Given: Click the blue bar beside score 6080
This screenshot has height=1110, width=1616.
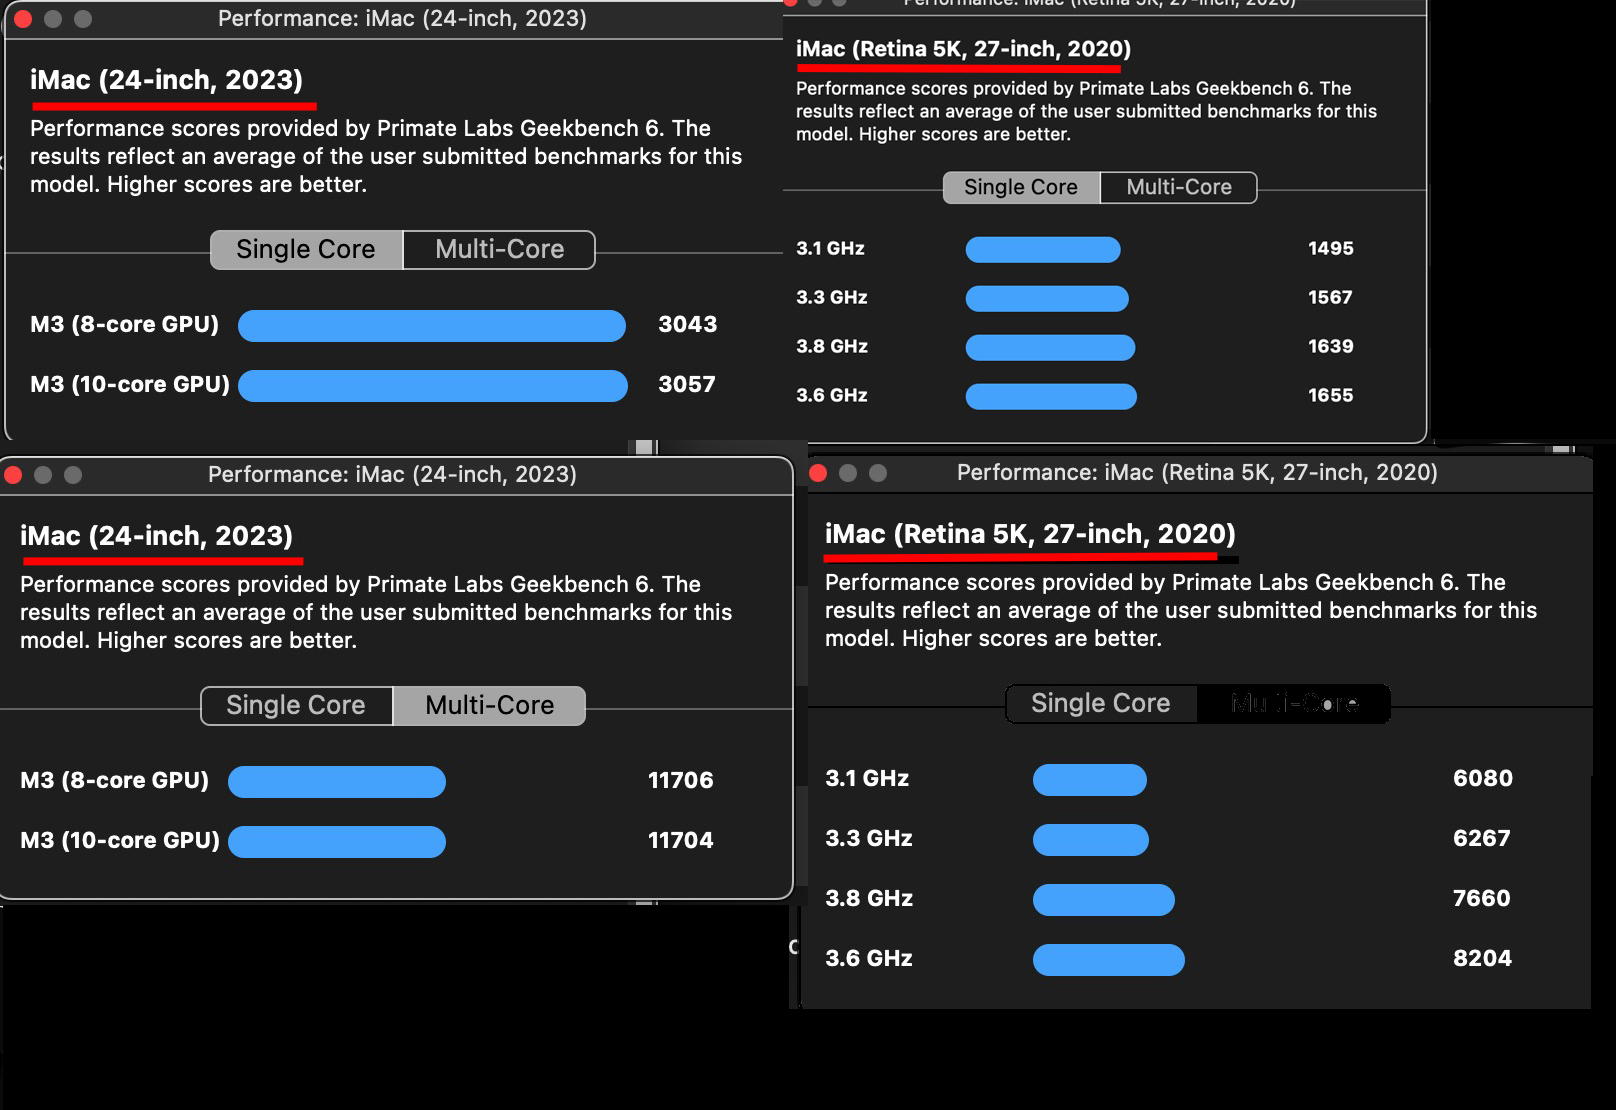Looking at the screenshot, I should [1090, 779].
